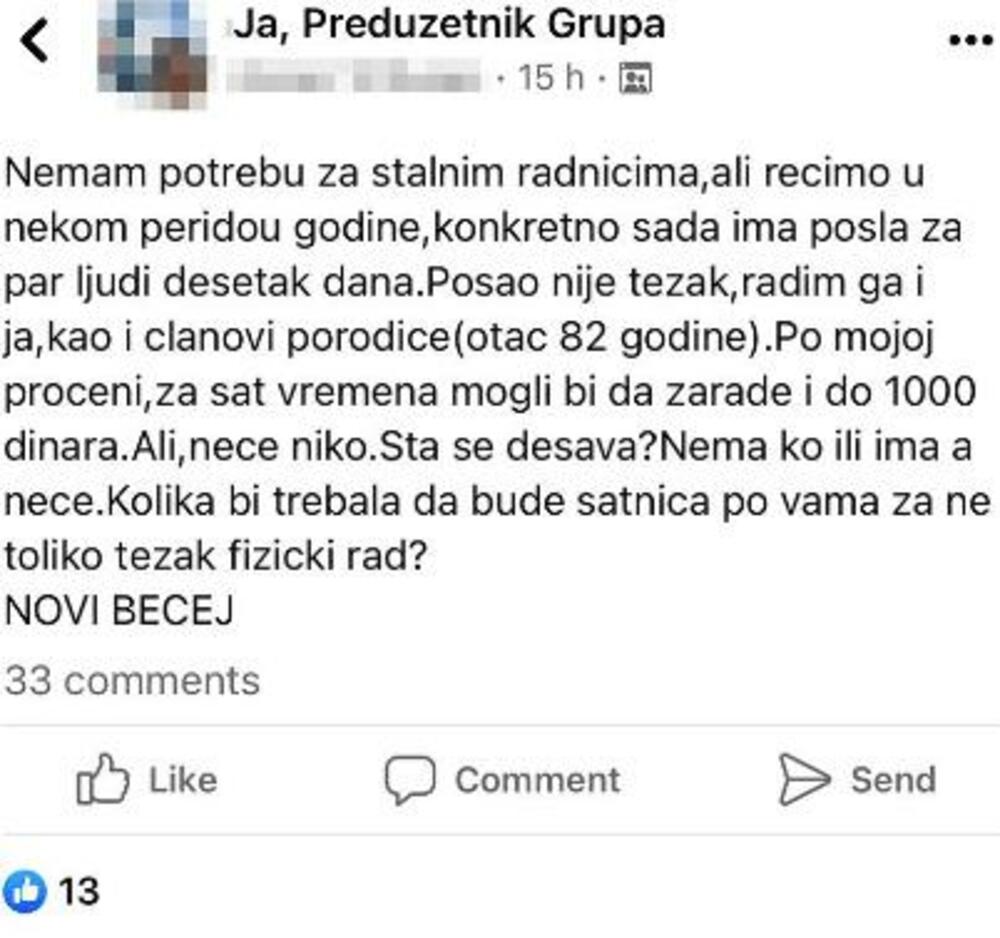
Task: Click the speech bubble Comment icon
Action: (x=410, y=780)
